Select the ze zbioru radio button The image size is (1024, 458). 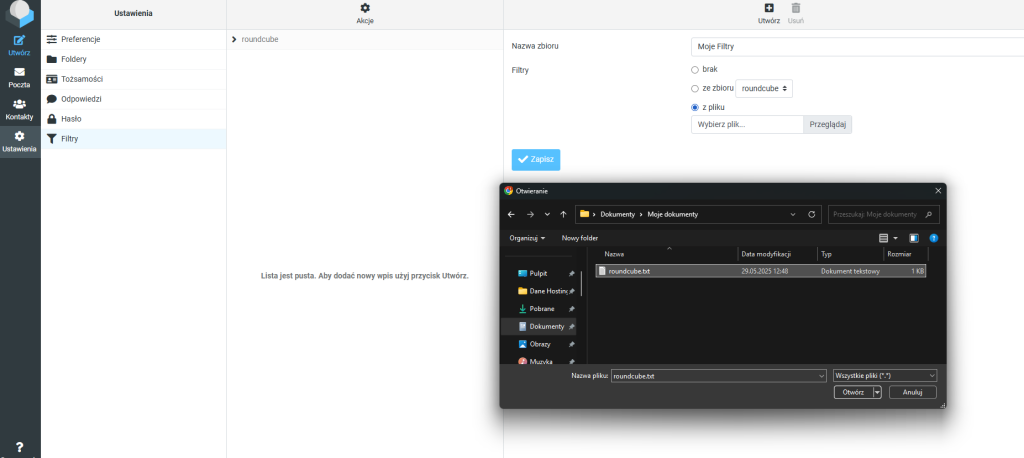(x=695, y=88)
